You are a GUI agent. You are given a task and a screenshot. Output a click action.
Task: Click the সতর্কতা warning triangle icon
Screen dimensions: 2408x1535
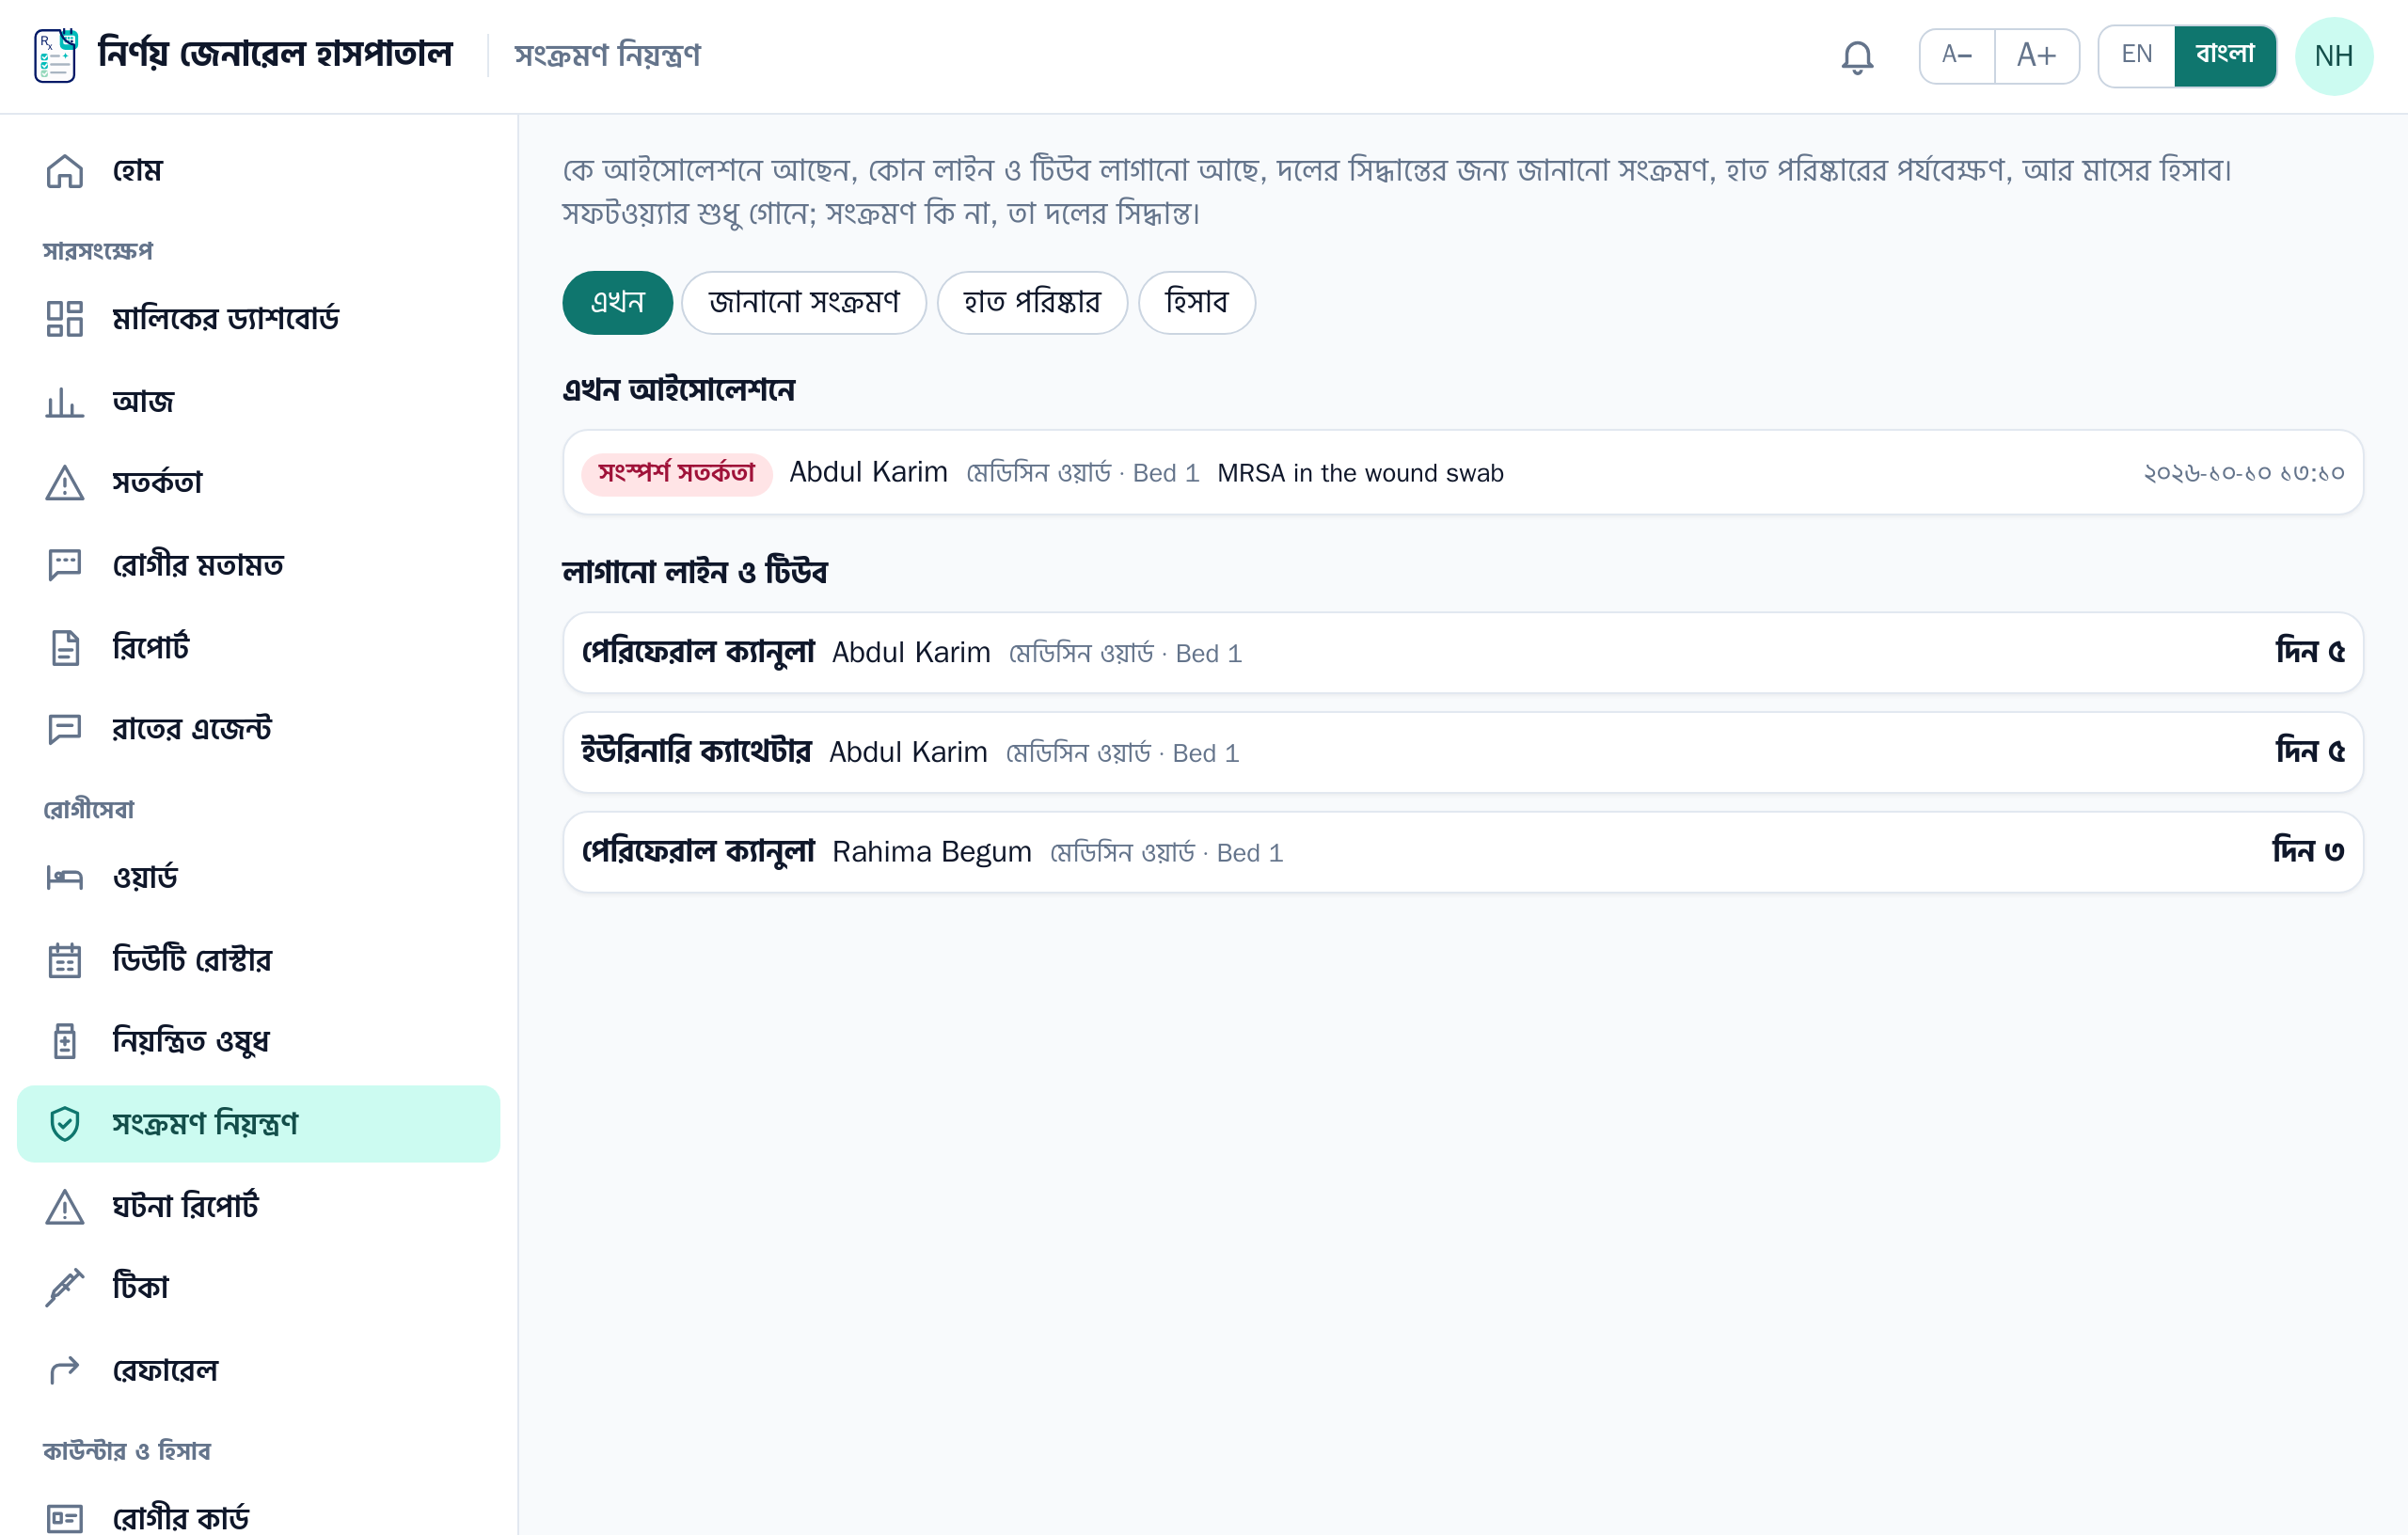pos(65,483)
